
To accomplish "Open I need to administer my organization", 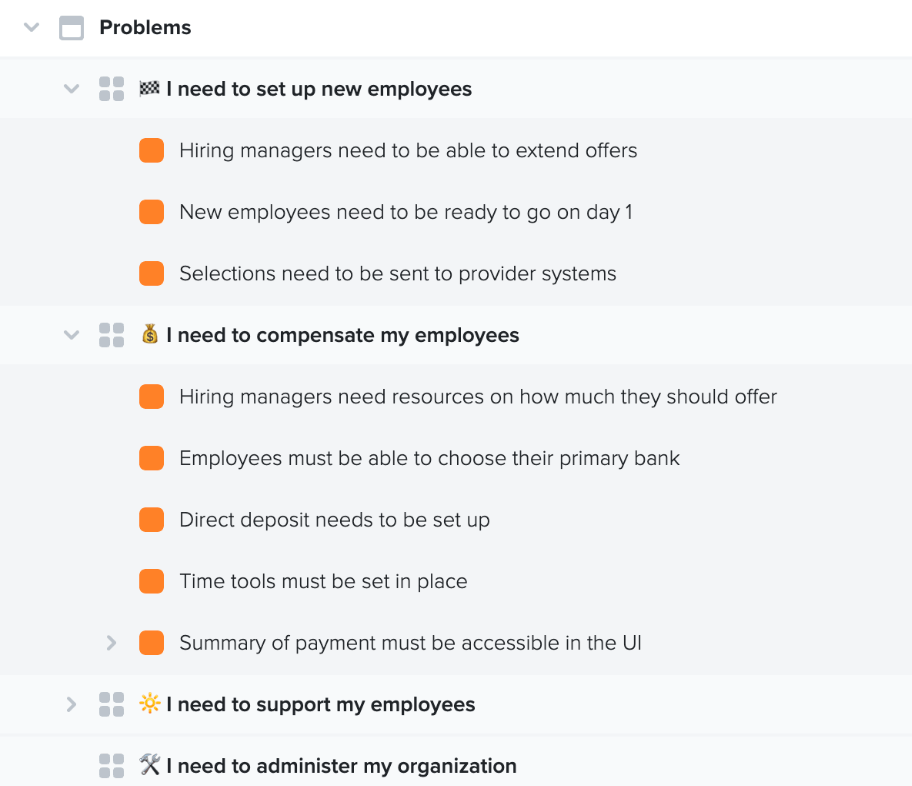I will coord(341,766).
